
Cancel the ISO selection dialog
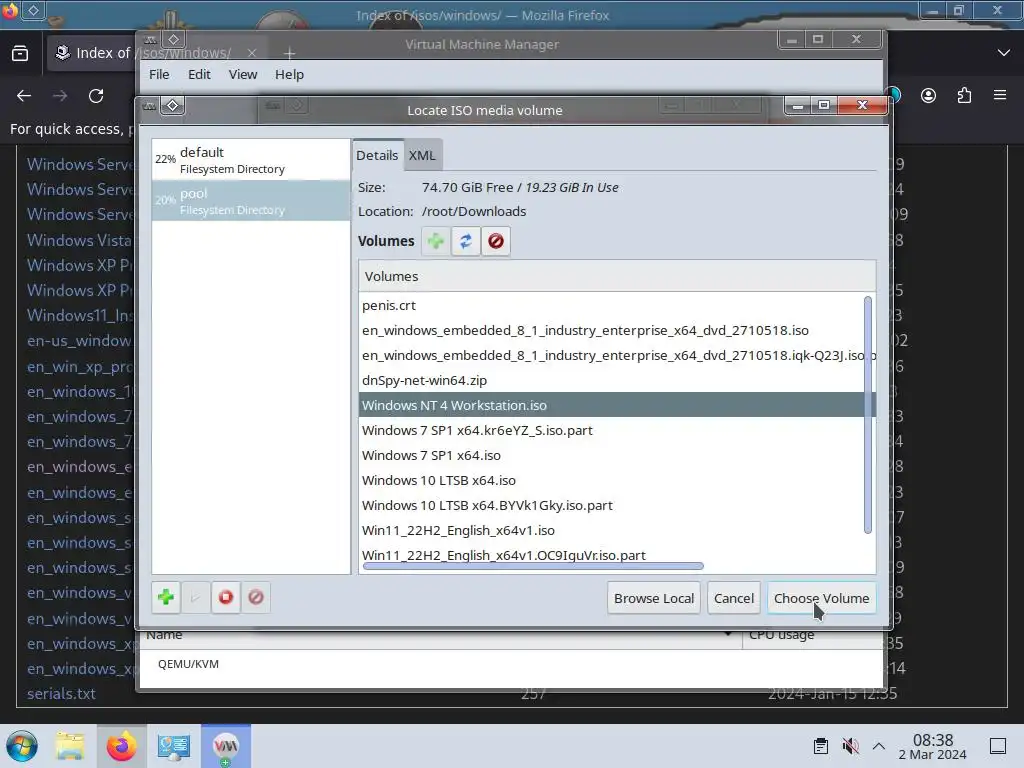tap(733, 598)
